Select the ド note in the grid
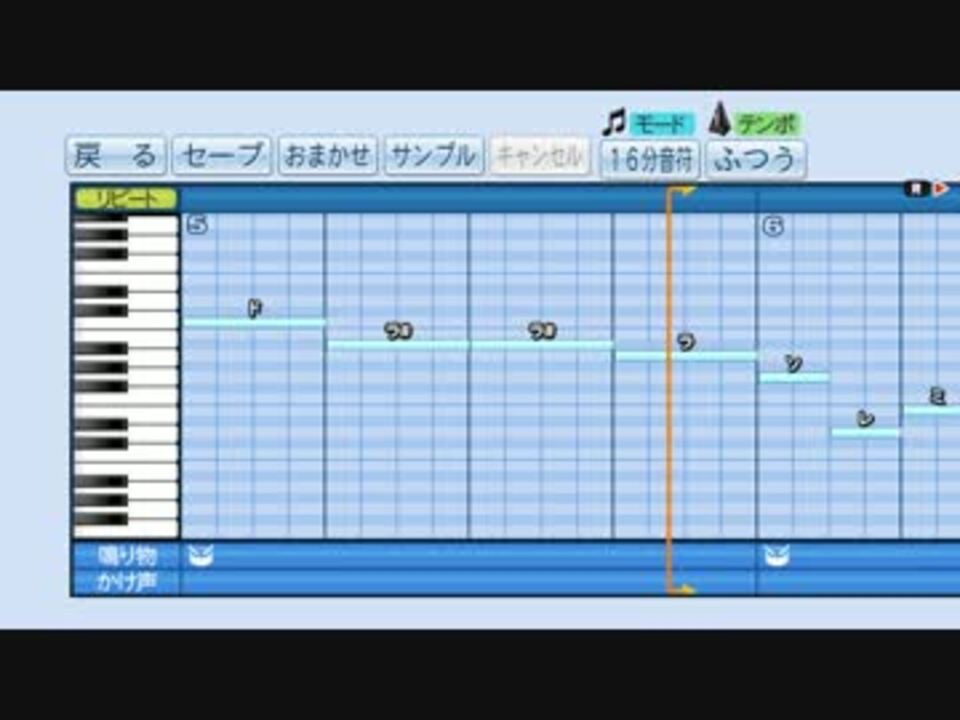960x720 pixels. (x=254, y=322)
